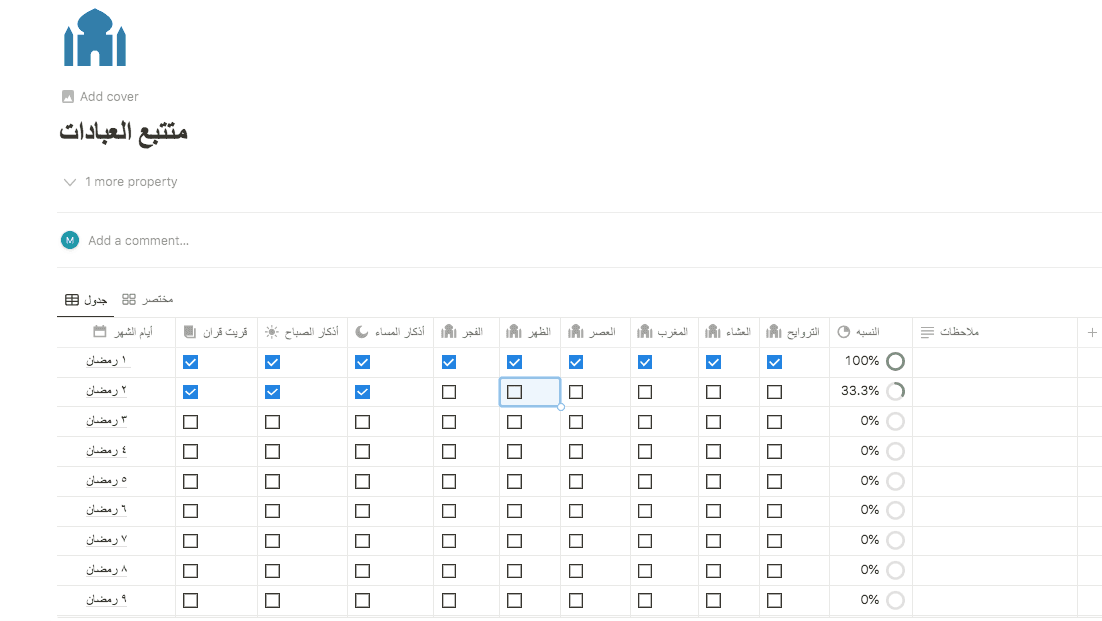1102x621 pixels.
Task: Click the 33.3% progress ring for ٢ رمضان
Action: 895,392
